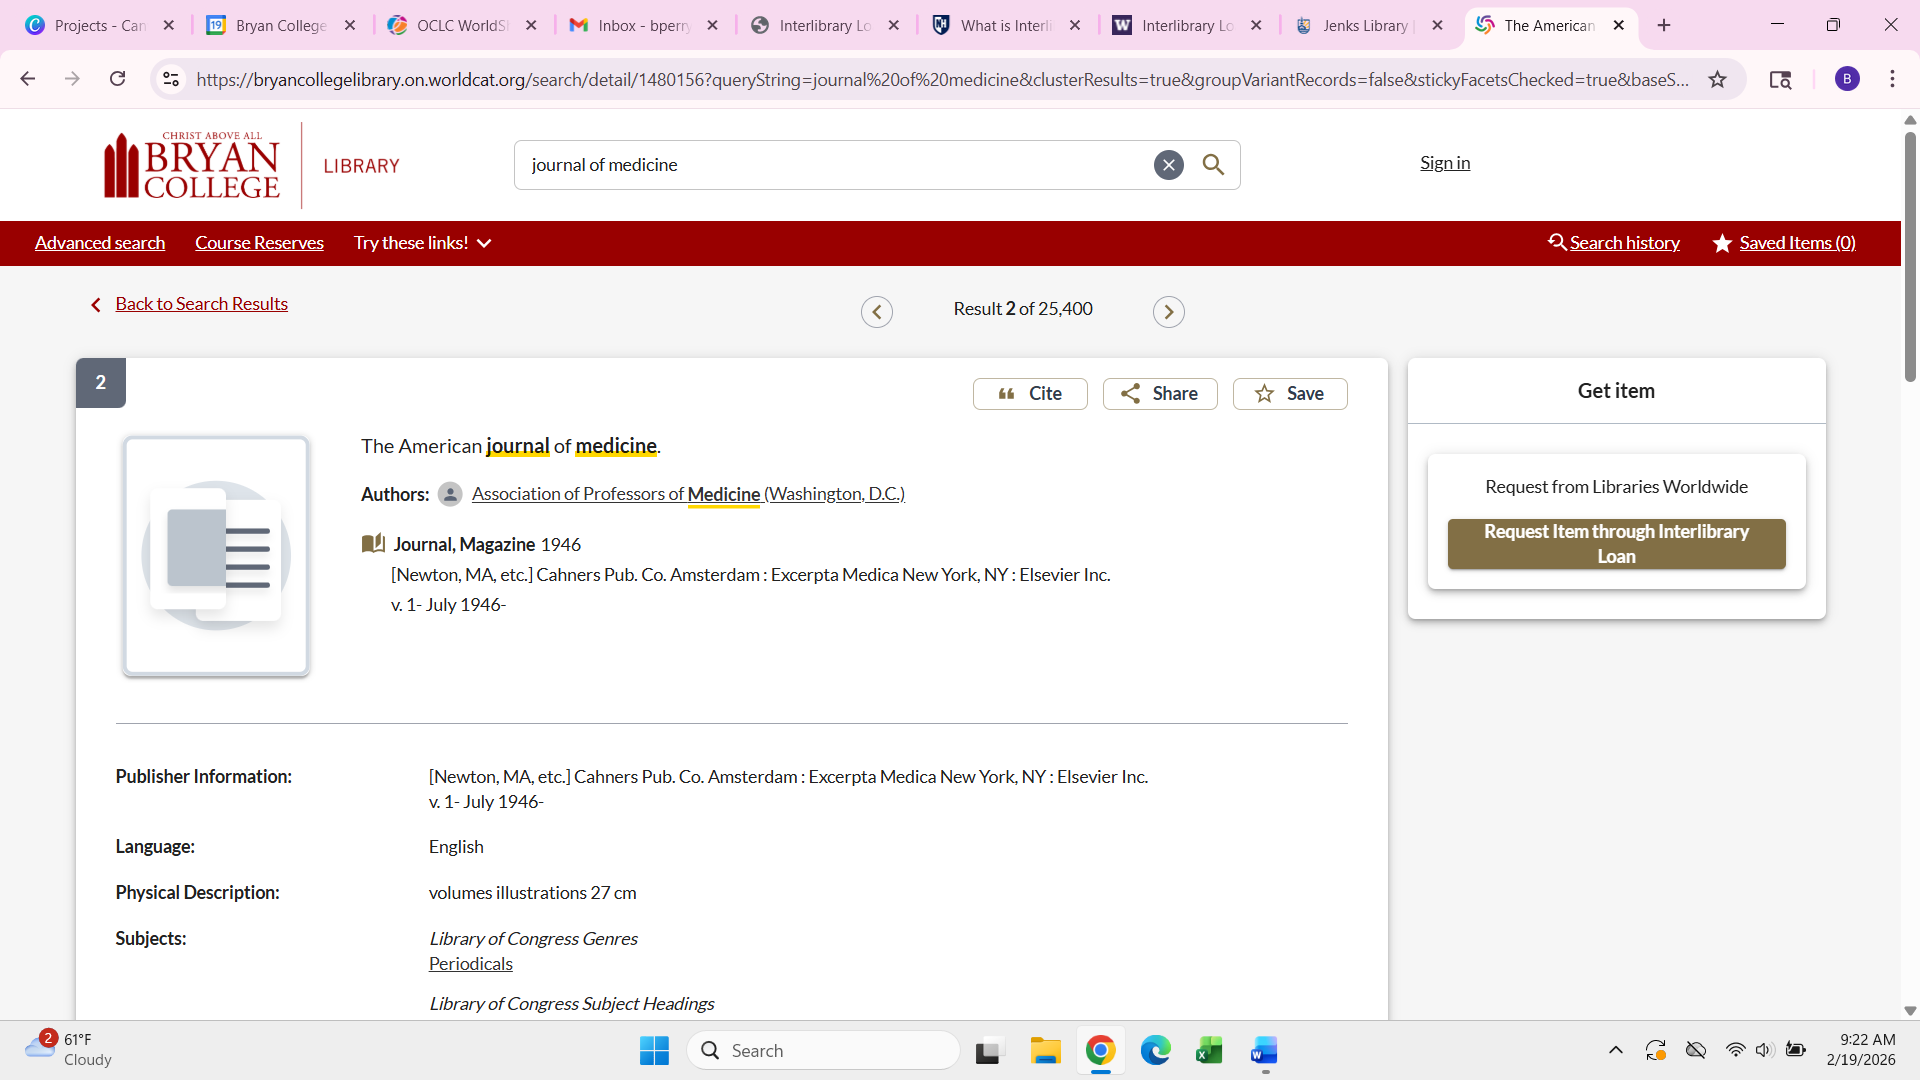Open the clock showing 9:22 AM
Image resolution: width=1920 pixels, height=1080 pixels.
coord(1860,1050)
